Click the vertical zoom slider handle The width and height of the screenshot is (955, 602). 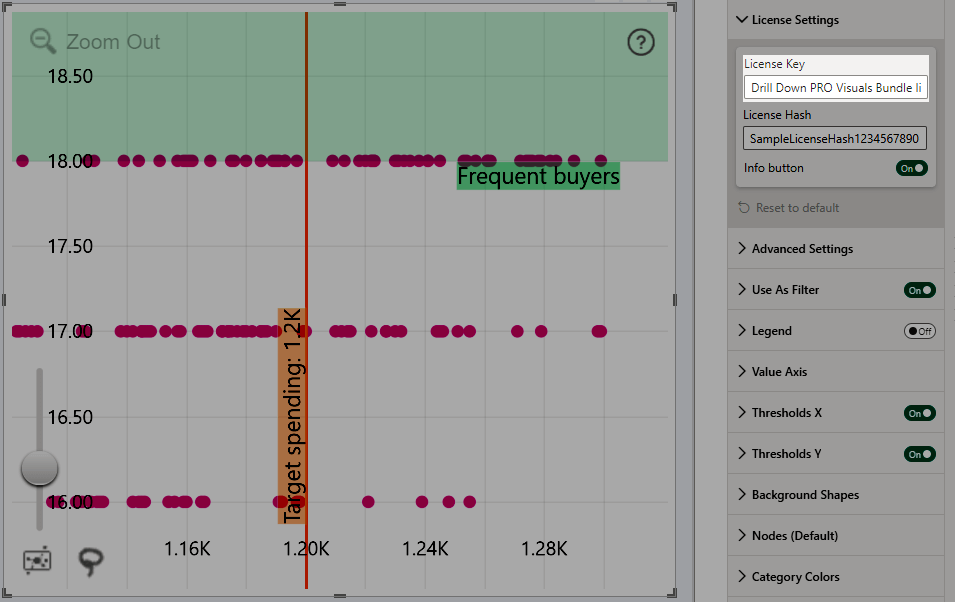click(x=39, y=467)
